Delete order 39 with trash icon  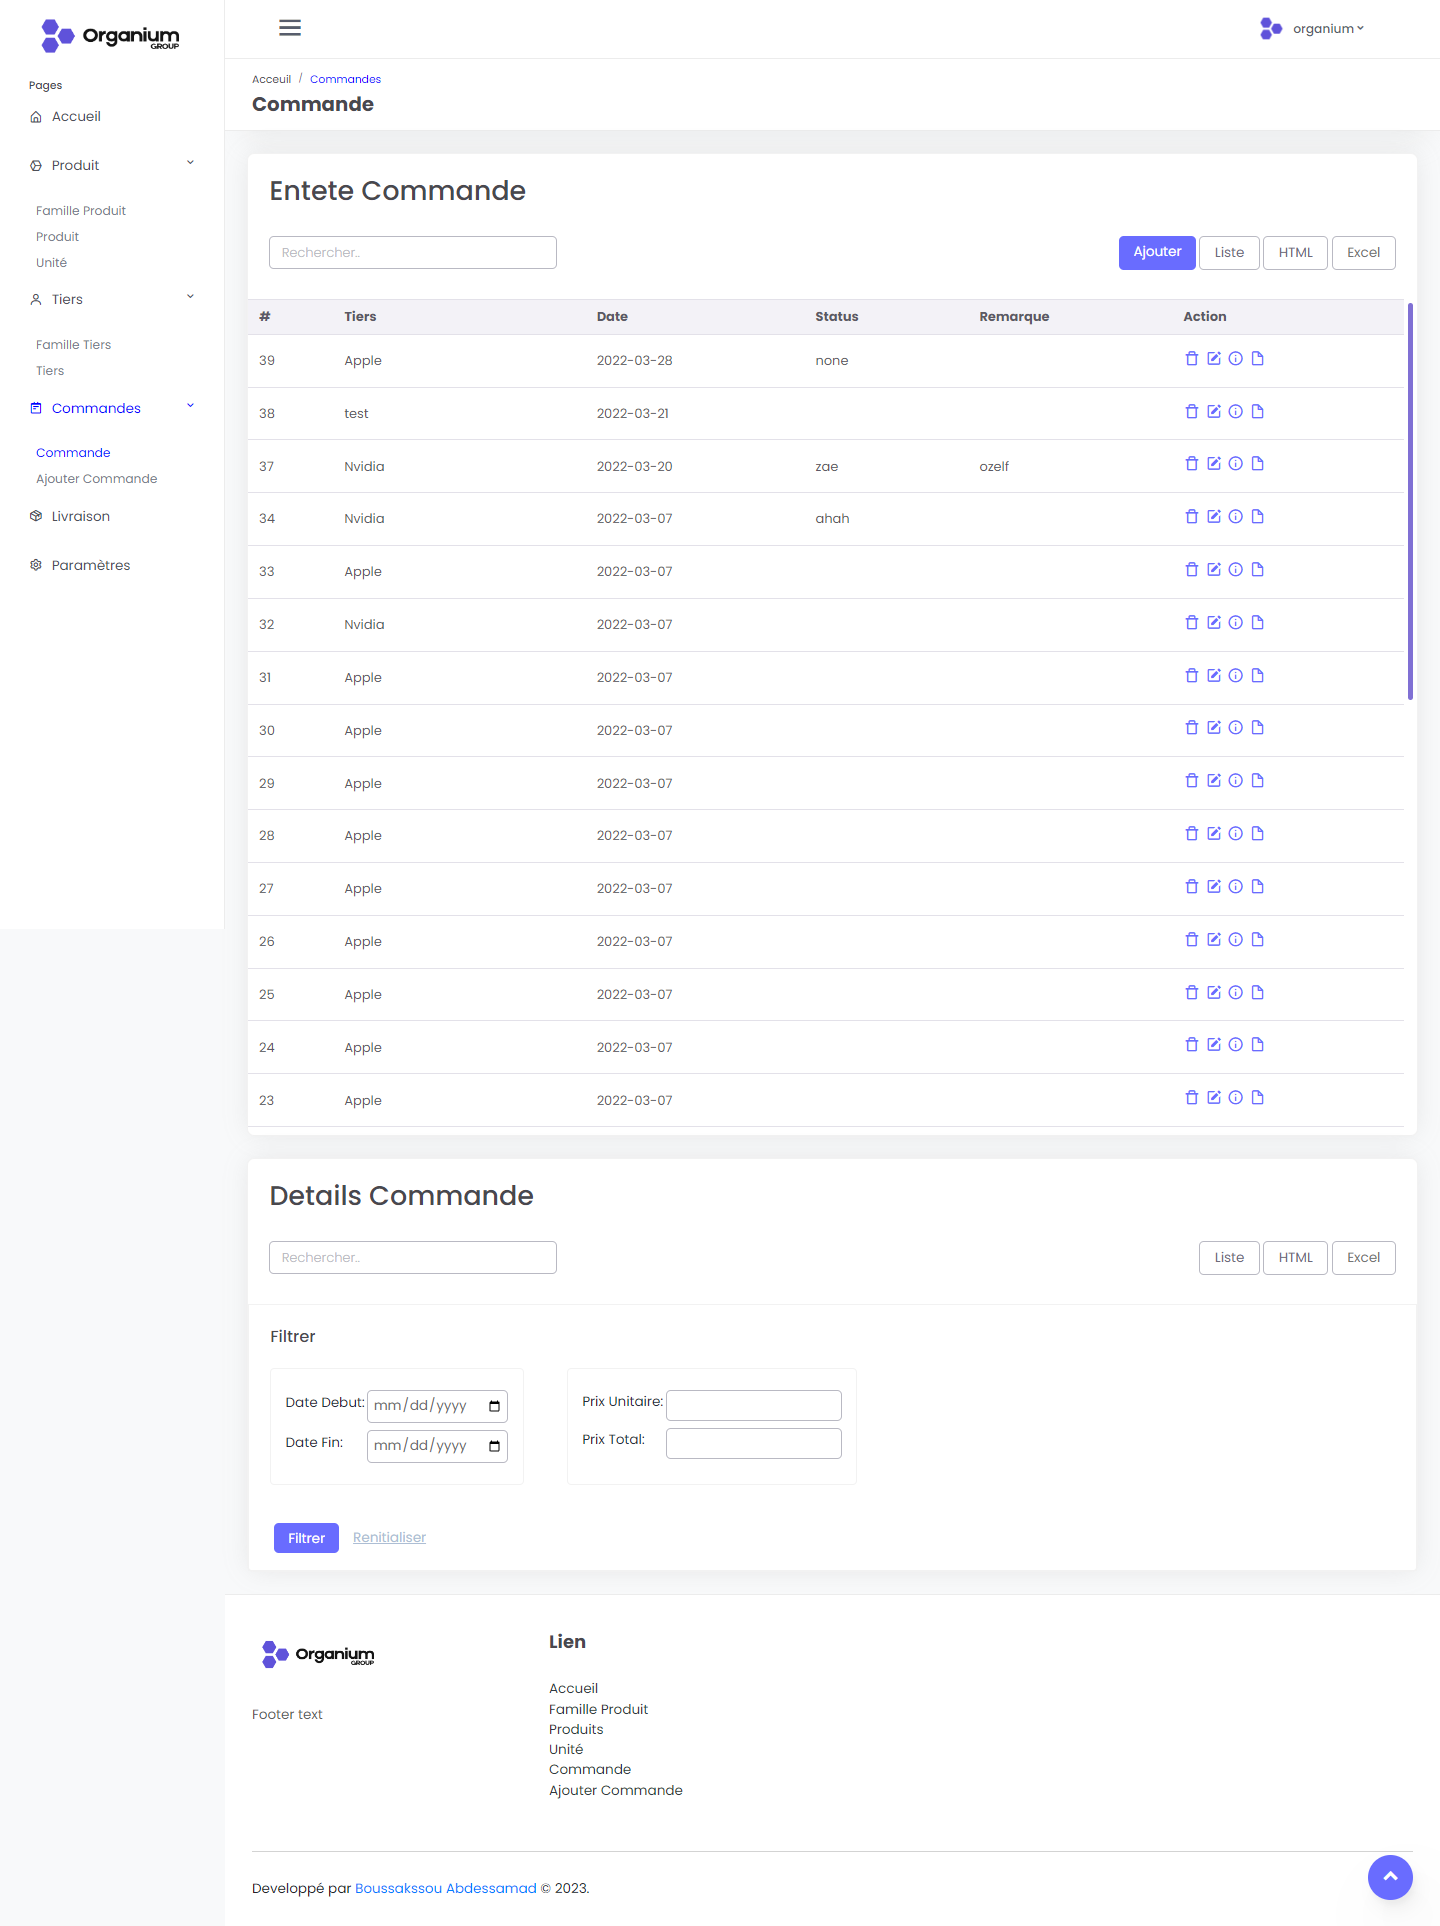pos(1191,359)
